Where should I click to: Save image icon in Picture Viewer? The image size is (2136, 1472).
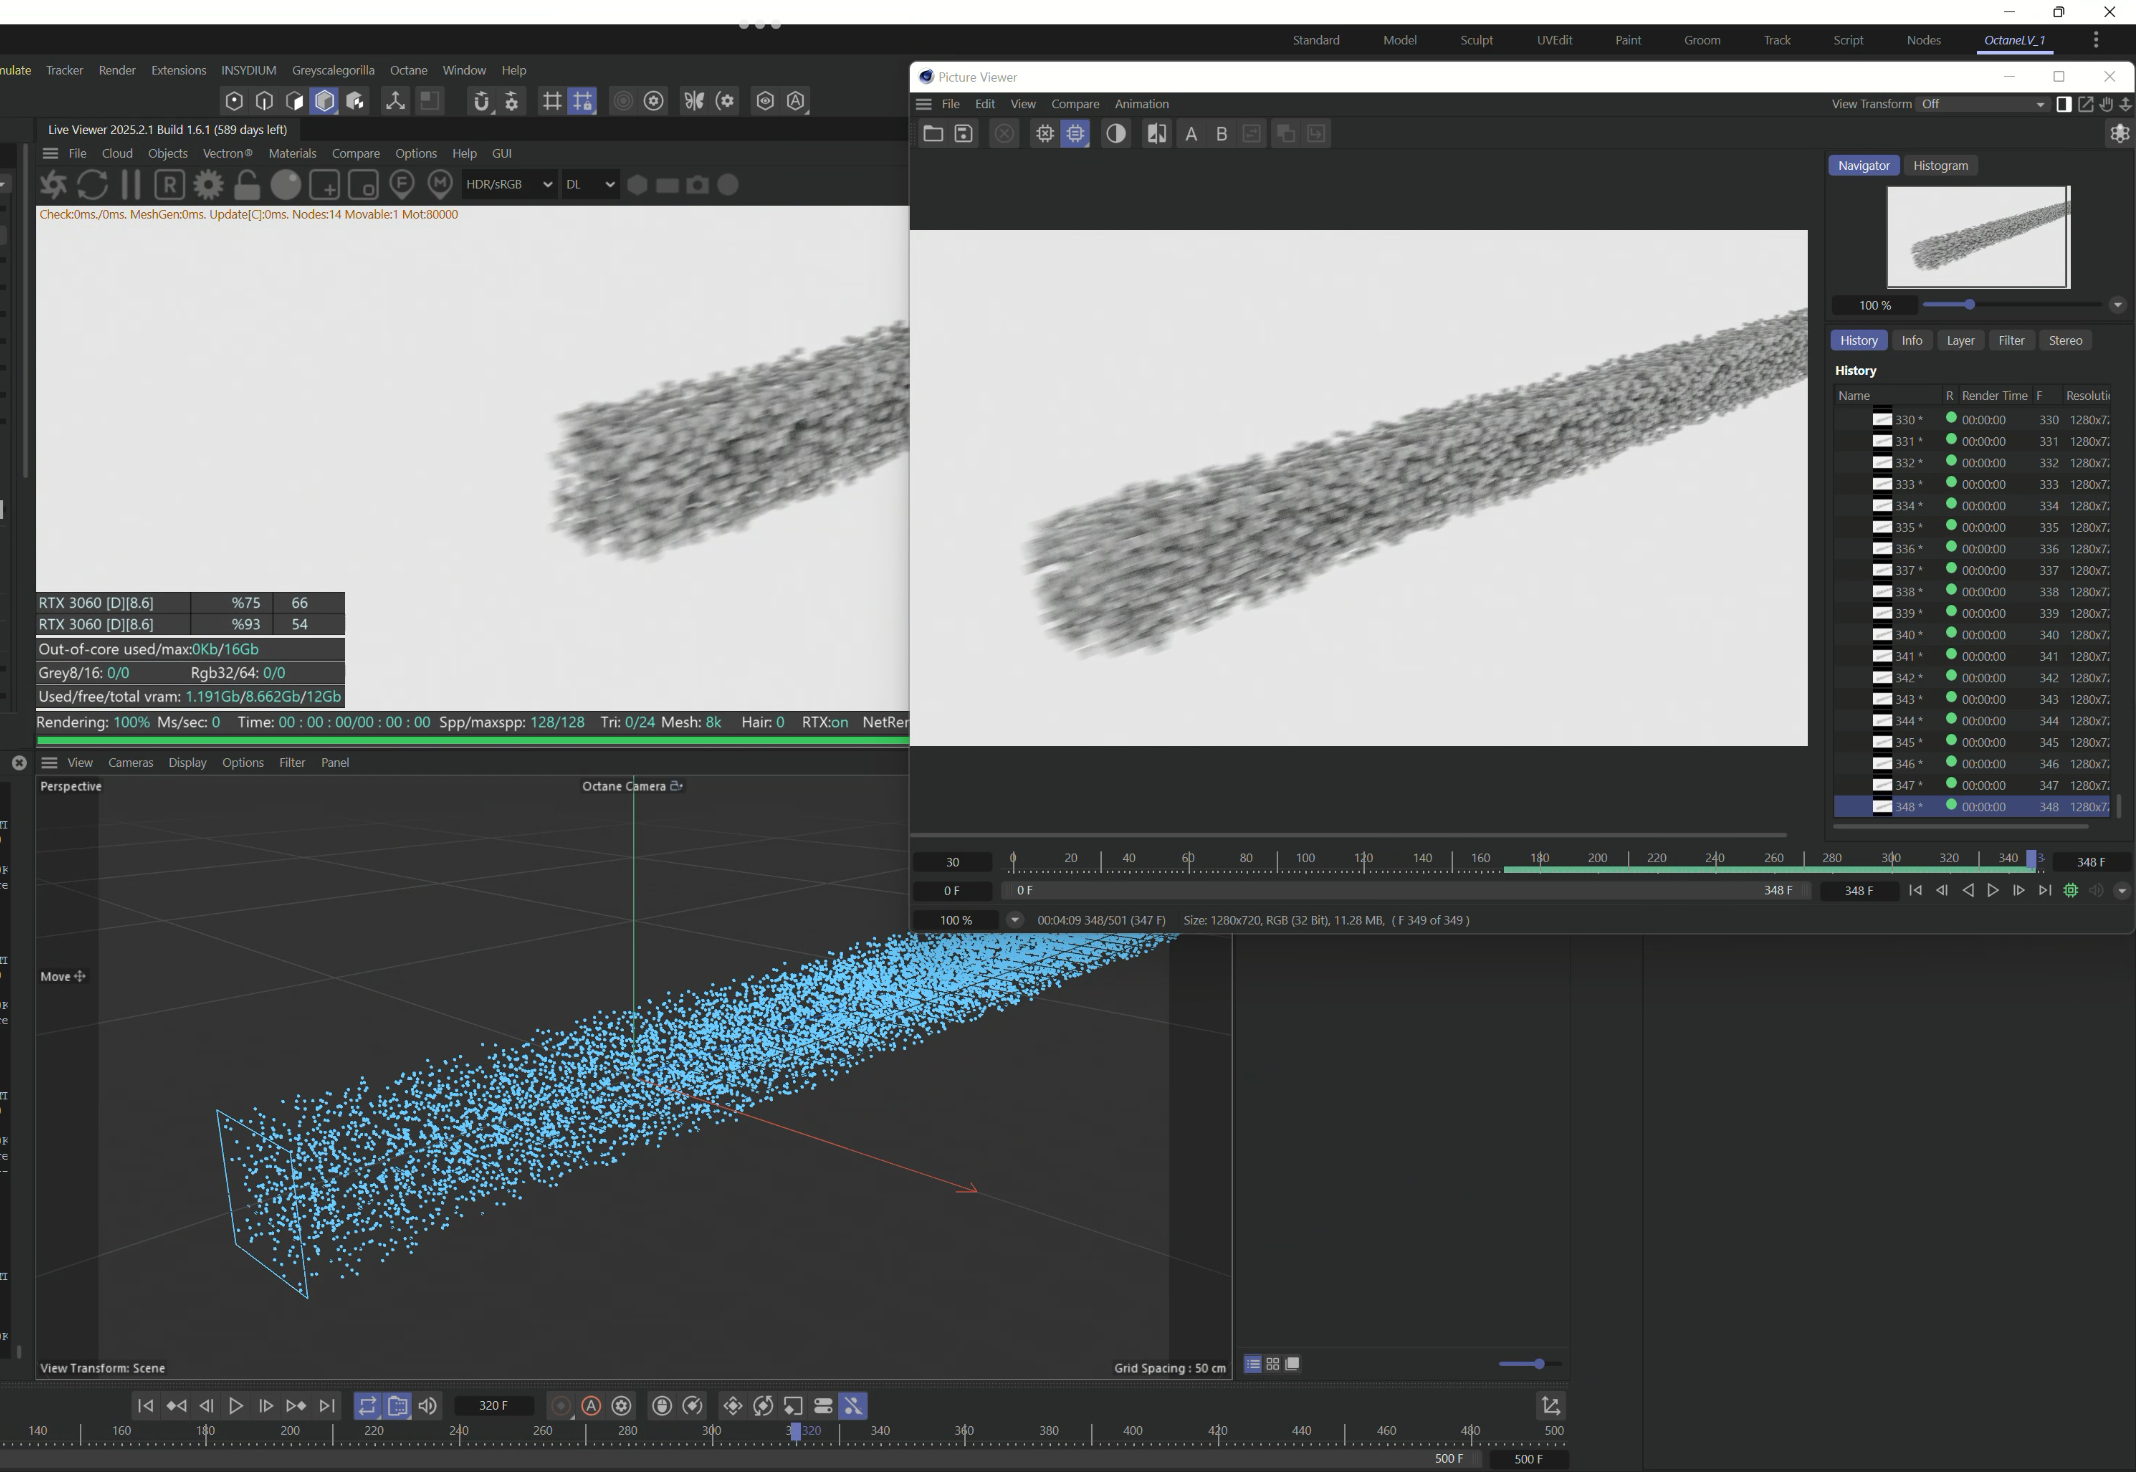click(963, 134)
